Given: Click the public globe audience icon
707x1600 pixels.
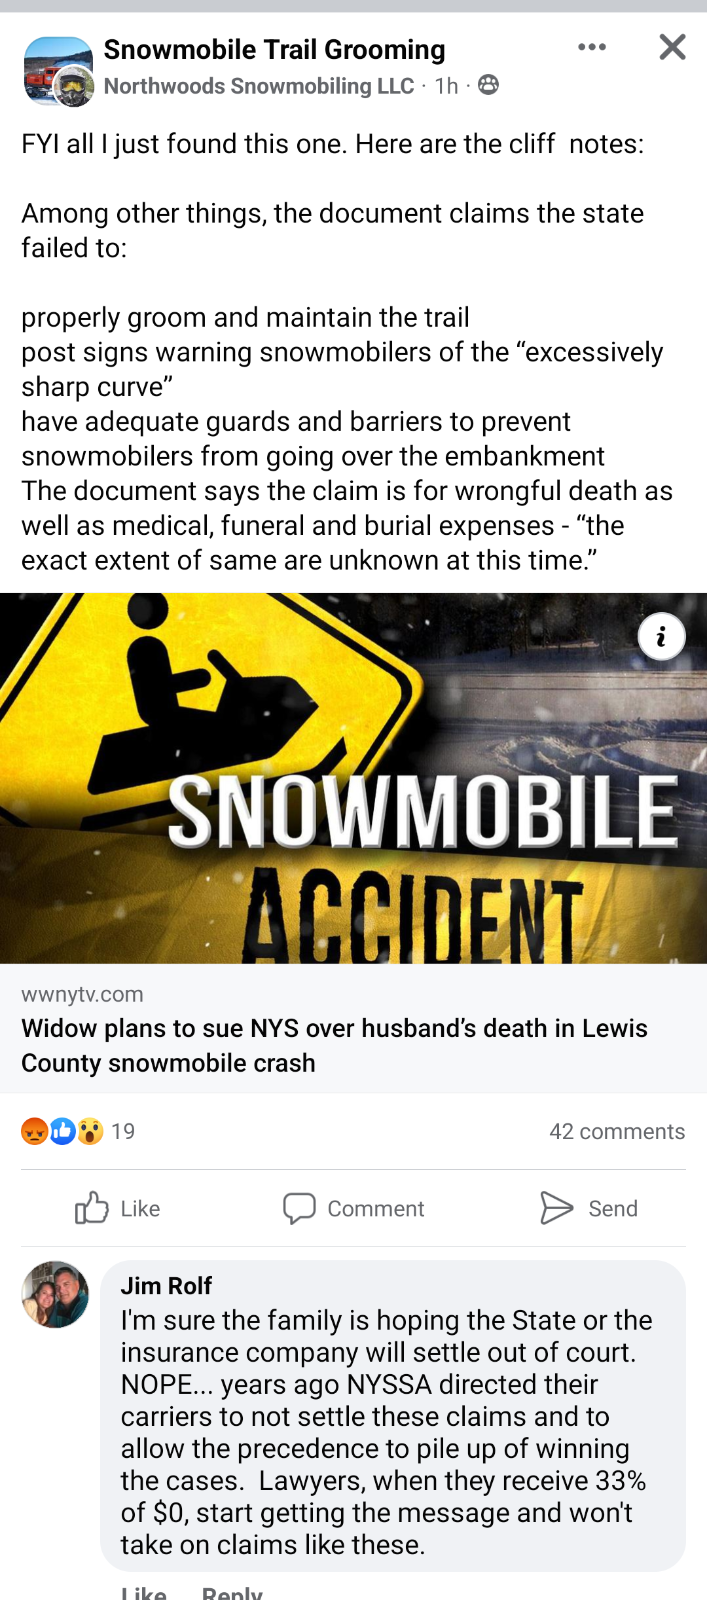Looking at the screenshot, I should (x=488, y=85).
